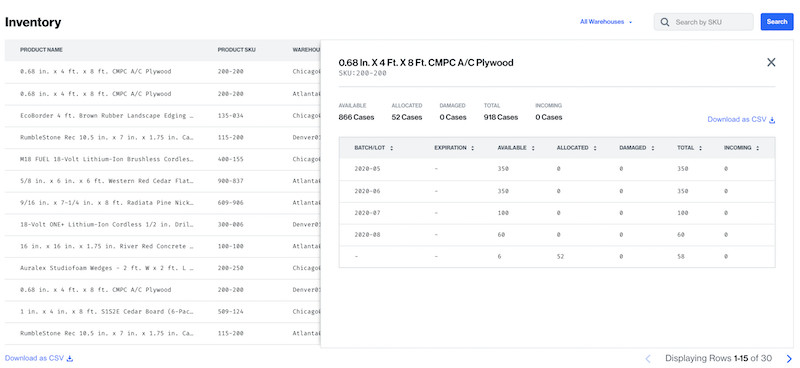Open the All Warehouses dropdown
The height and width of the screenshot is (368, 800).
coord(606,22)
